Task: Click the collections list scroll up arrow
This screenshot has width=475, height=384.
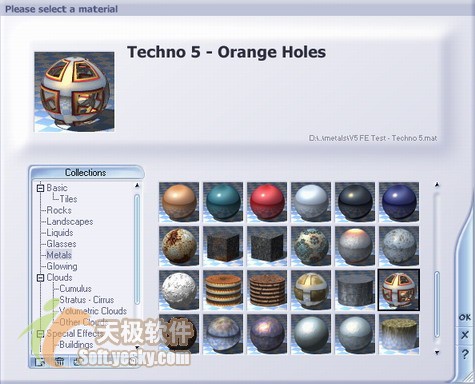Action: (137, 185)
